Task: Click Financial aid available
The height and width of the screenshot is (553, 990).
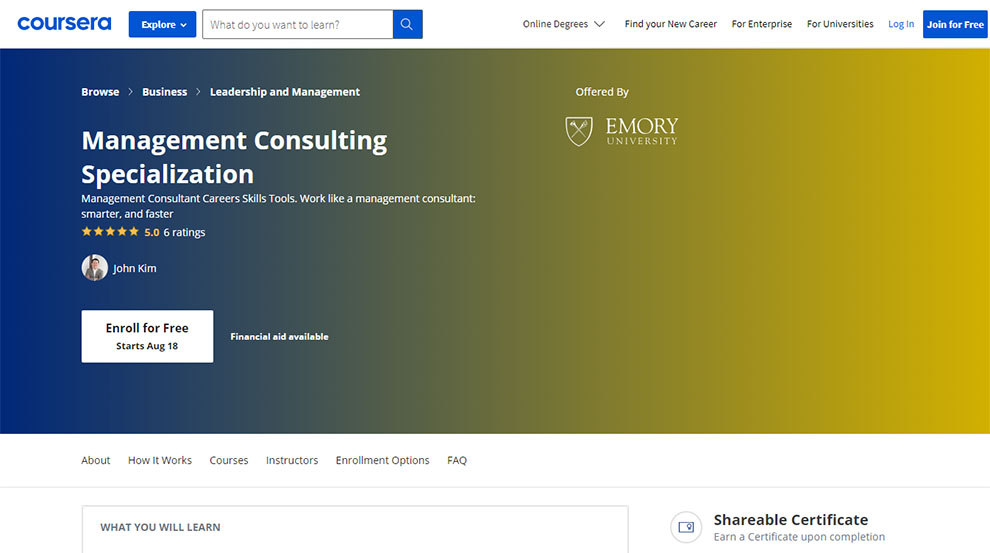Action: [279, 336]
